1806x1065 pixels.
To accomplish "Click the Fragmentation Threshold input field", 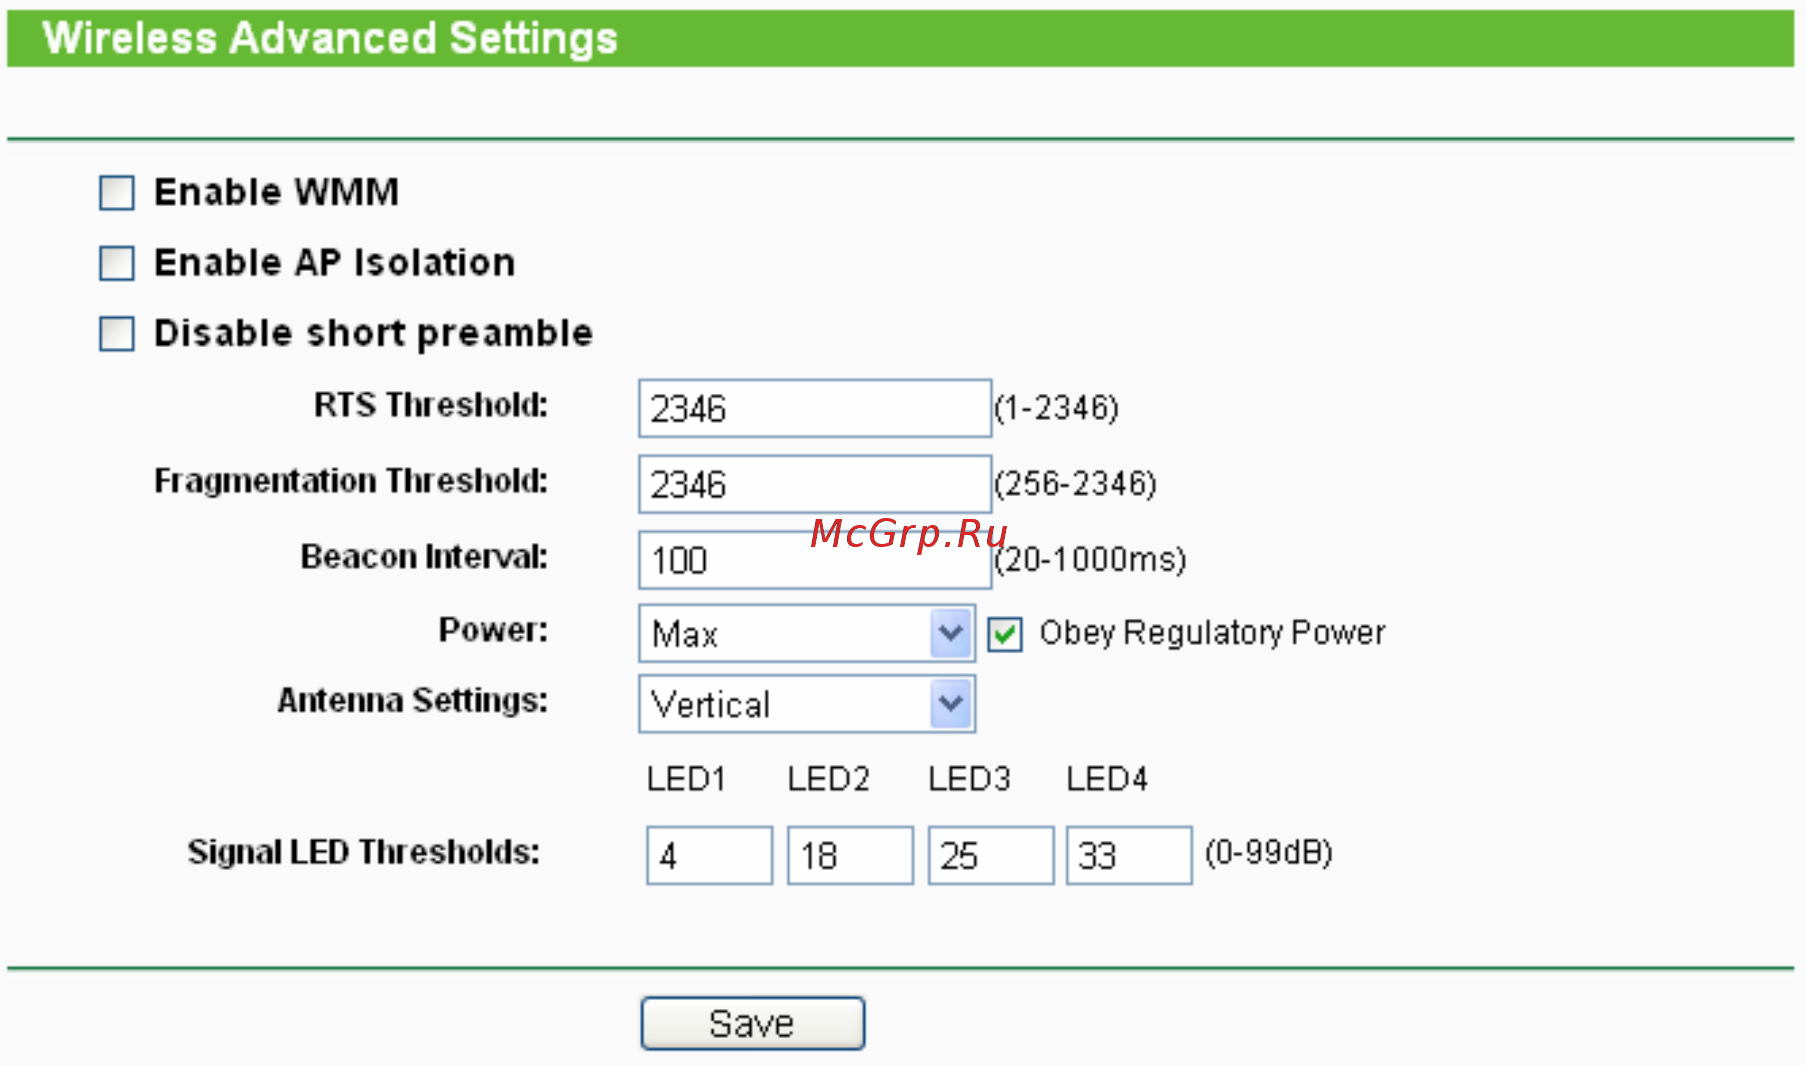I will (x=815, y=484).
